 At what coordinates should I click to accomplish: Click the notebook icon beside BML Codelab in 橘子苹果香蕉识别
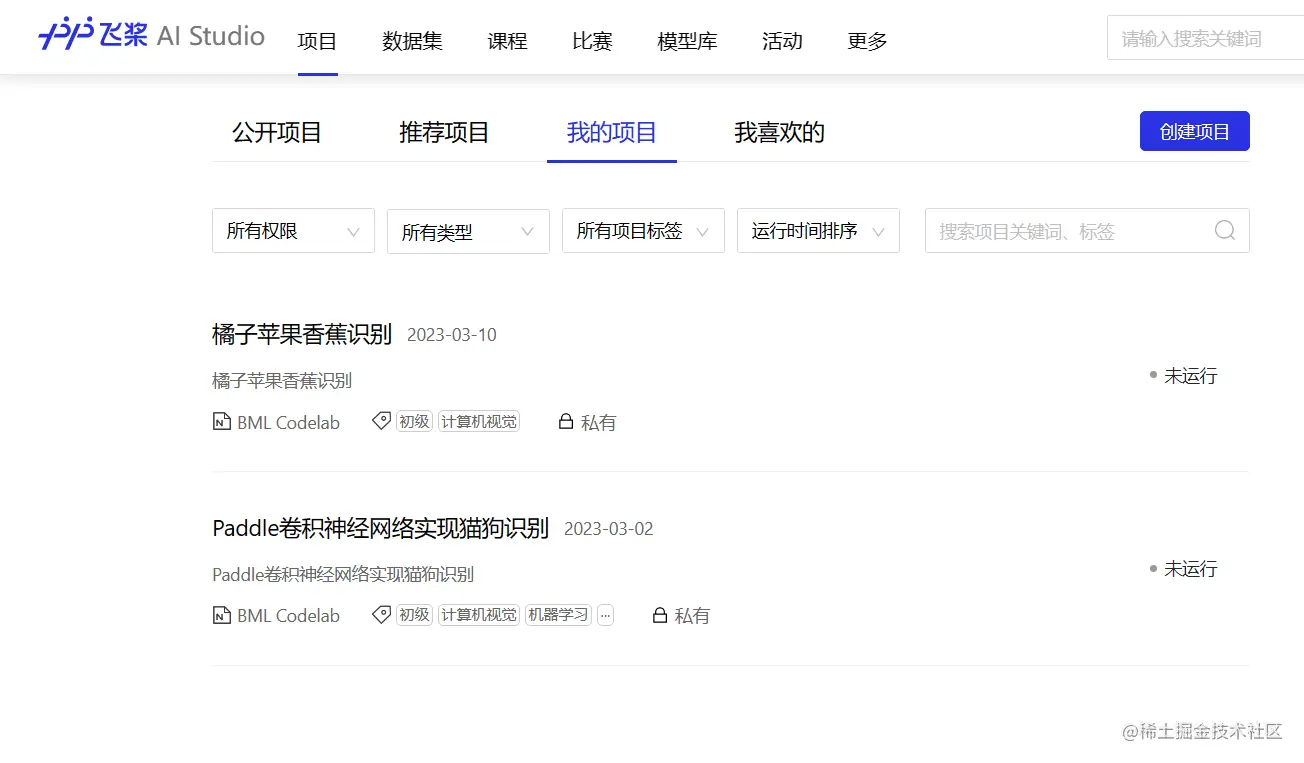221,422
